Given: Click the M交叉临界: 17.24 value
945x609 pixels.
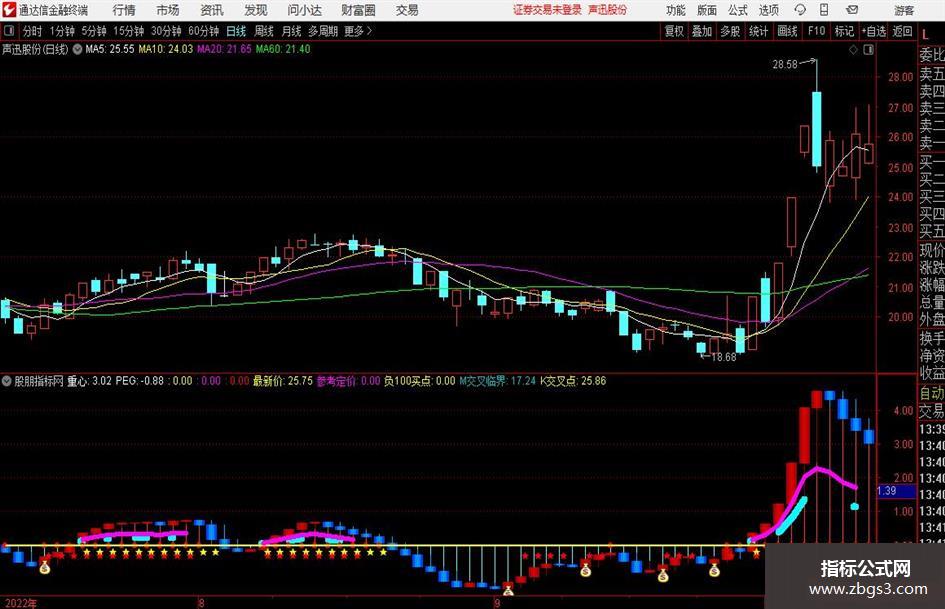Looking at the screenshot, I should (498, 381).
